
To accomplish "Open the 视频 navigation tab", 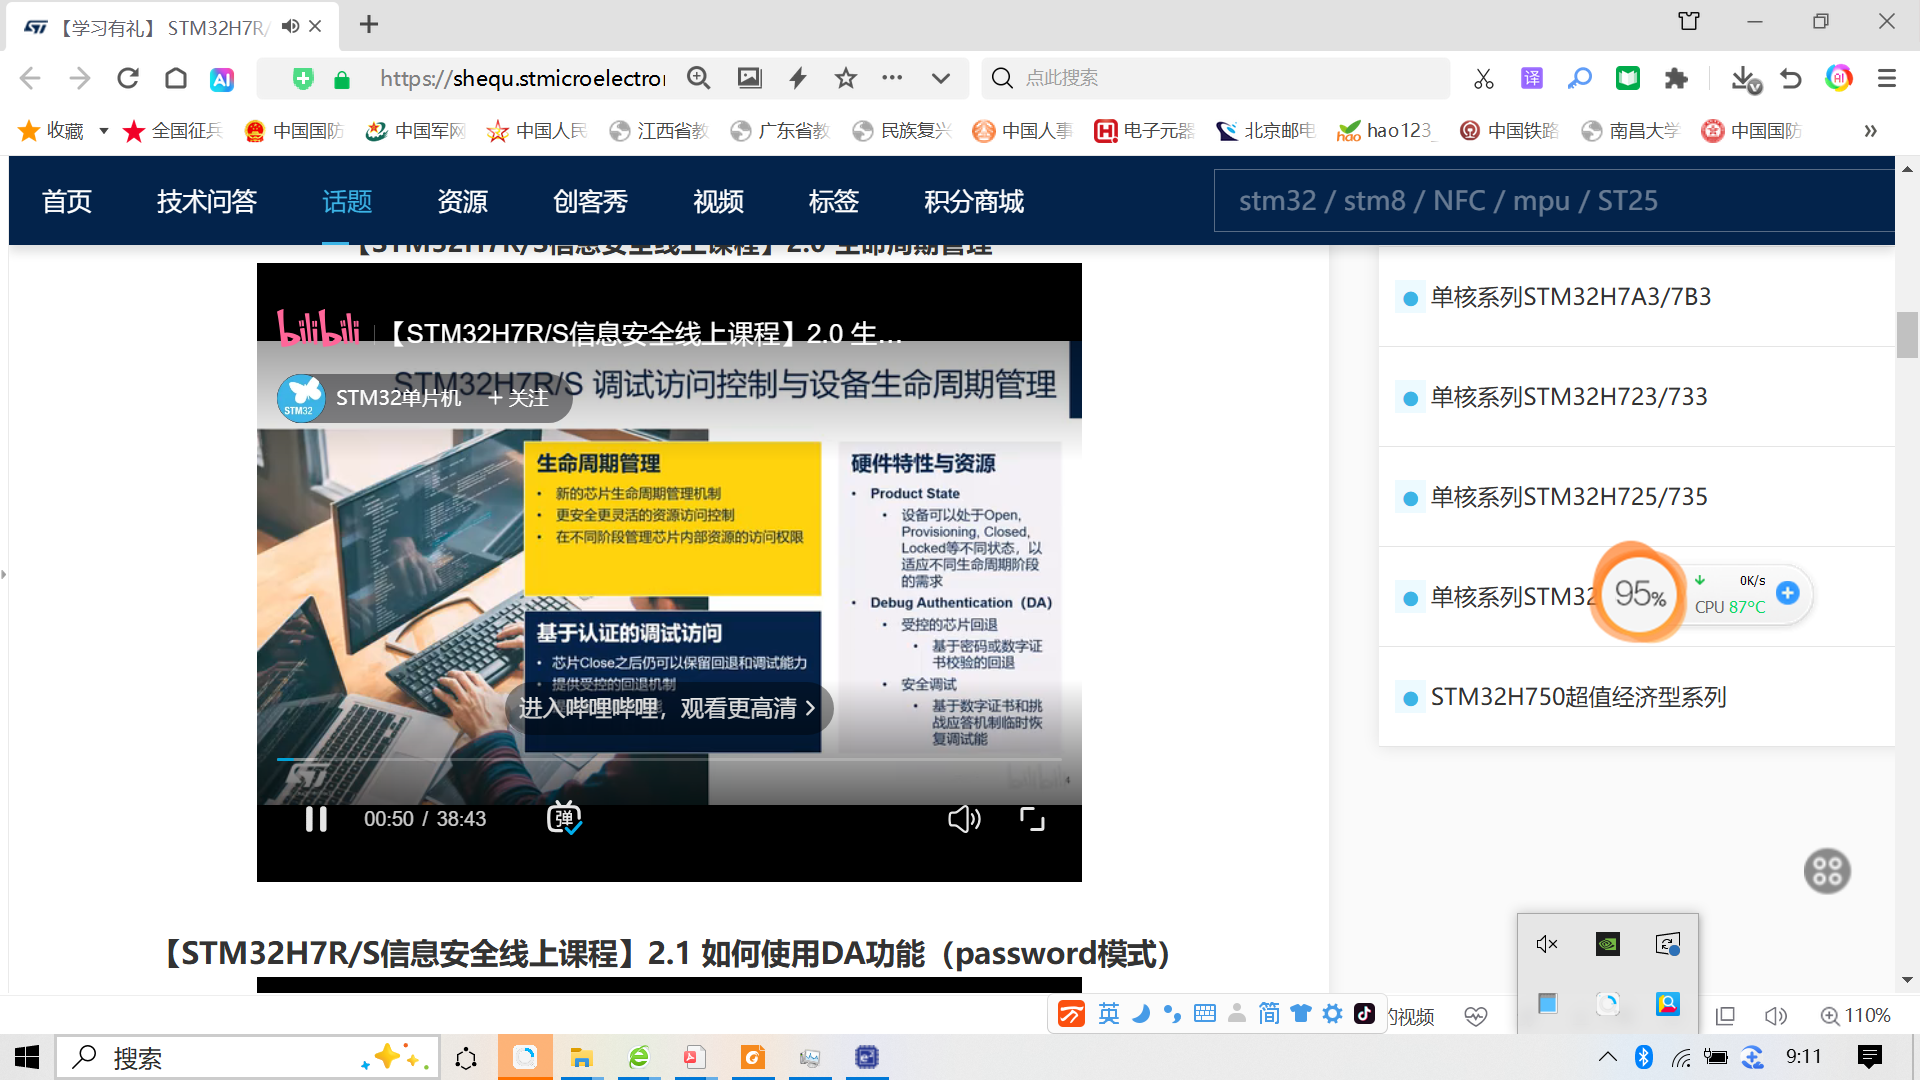I will click(x=719, y=201).
